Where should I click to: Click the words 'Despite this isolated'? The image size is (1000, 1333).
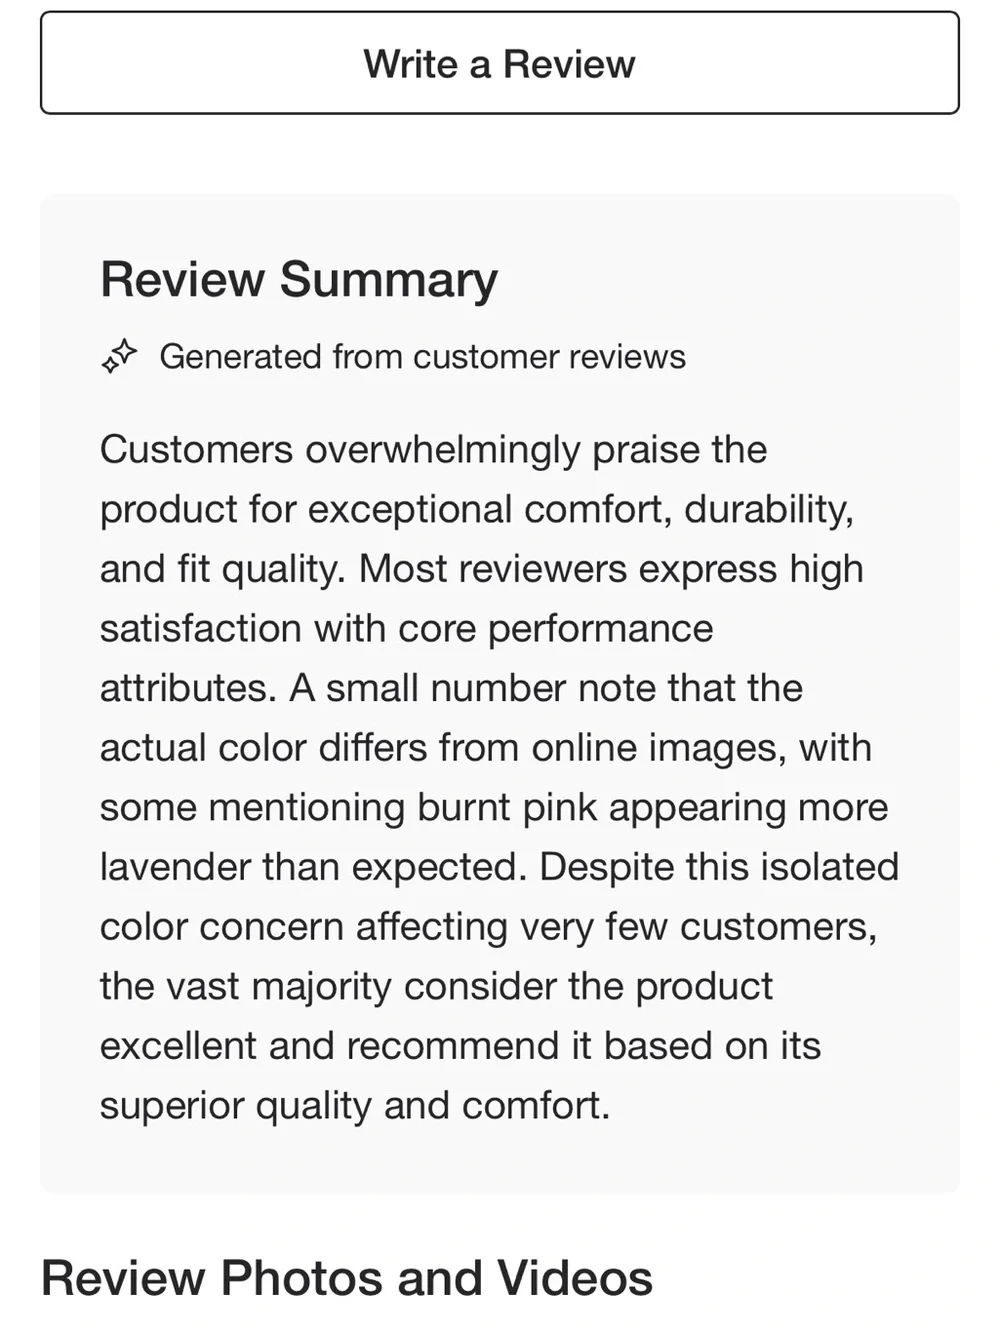(719, 867)
